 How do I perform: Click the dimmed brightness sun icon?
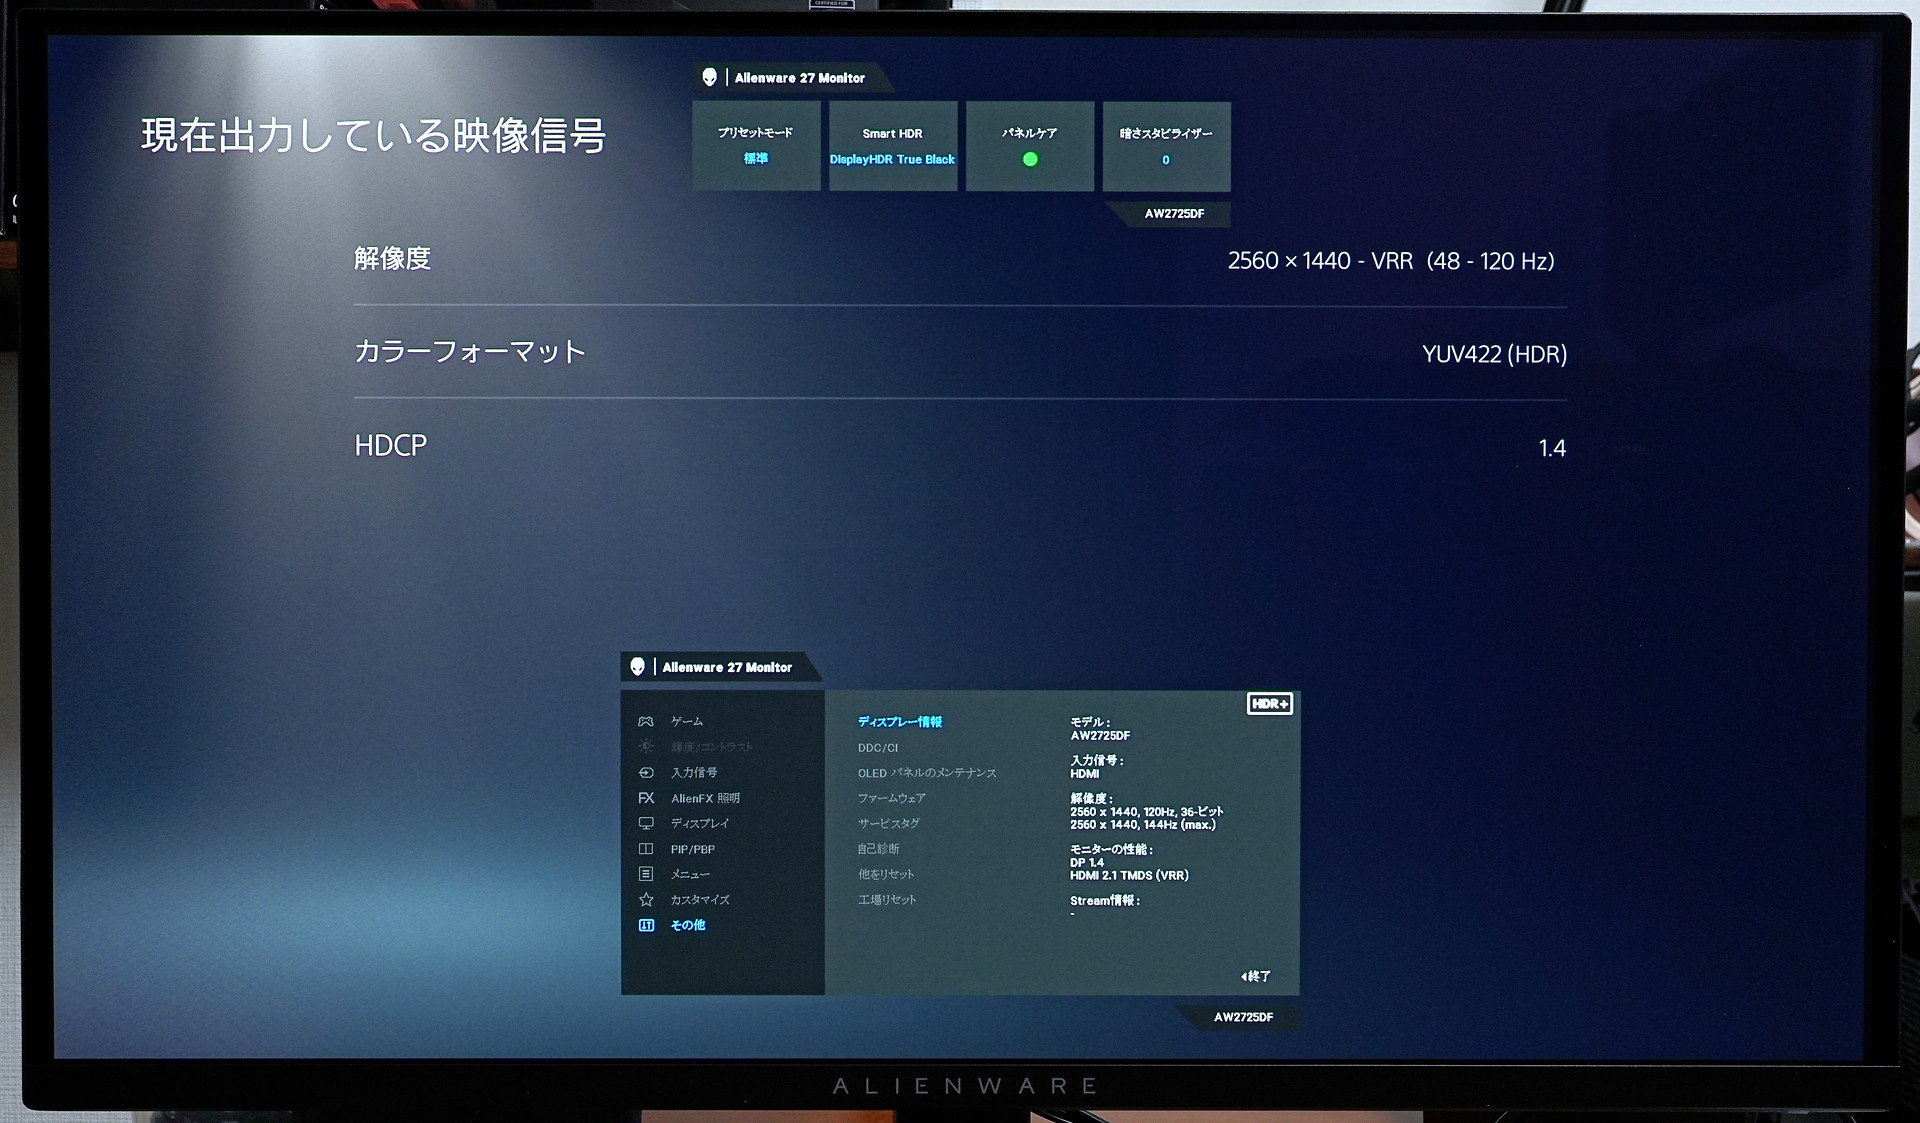[646, 747]
